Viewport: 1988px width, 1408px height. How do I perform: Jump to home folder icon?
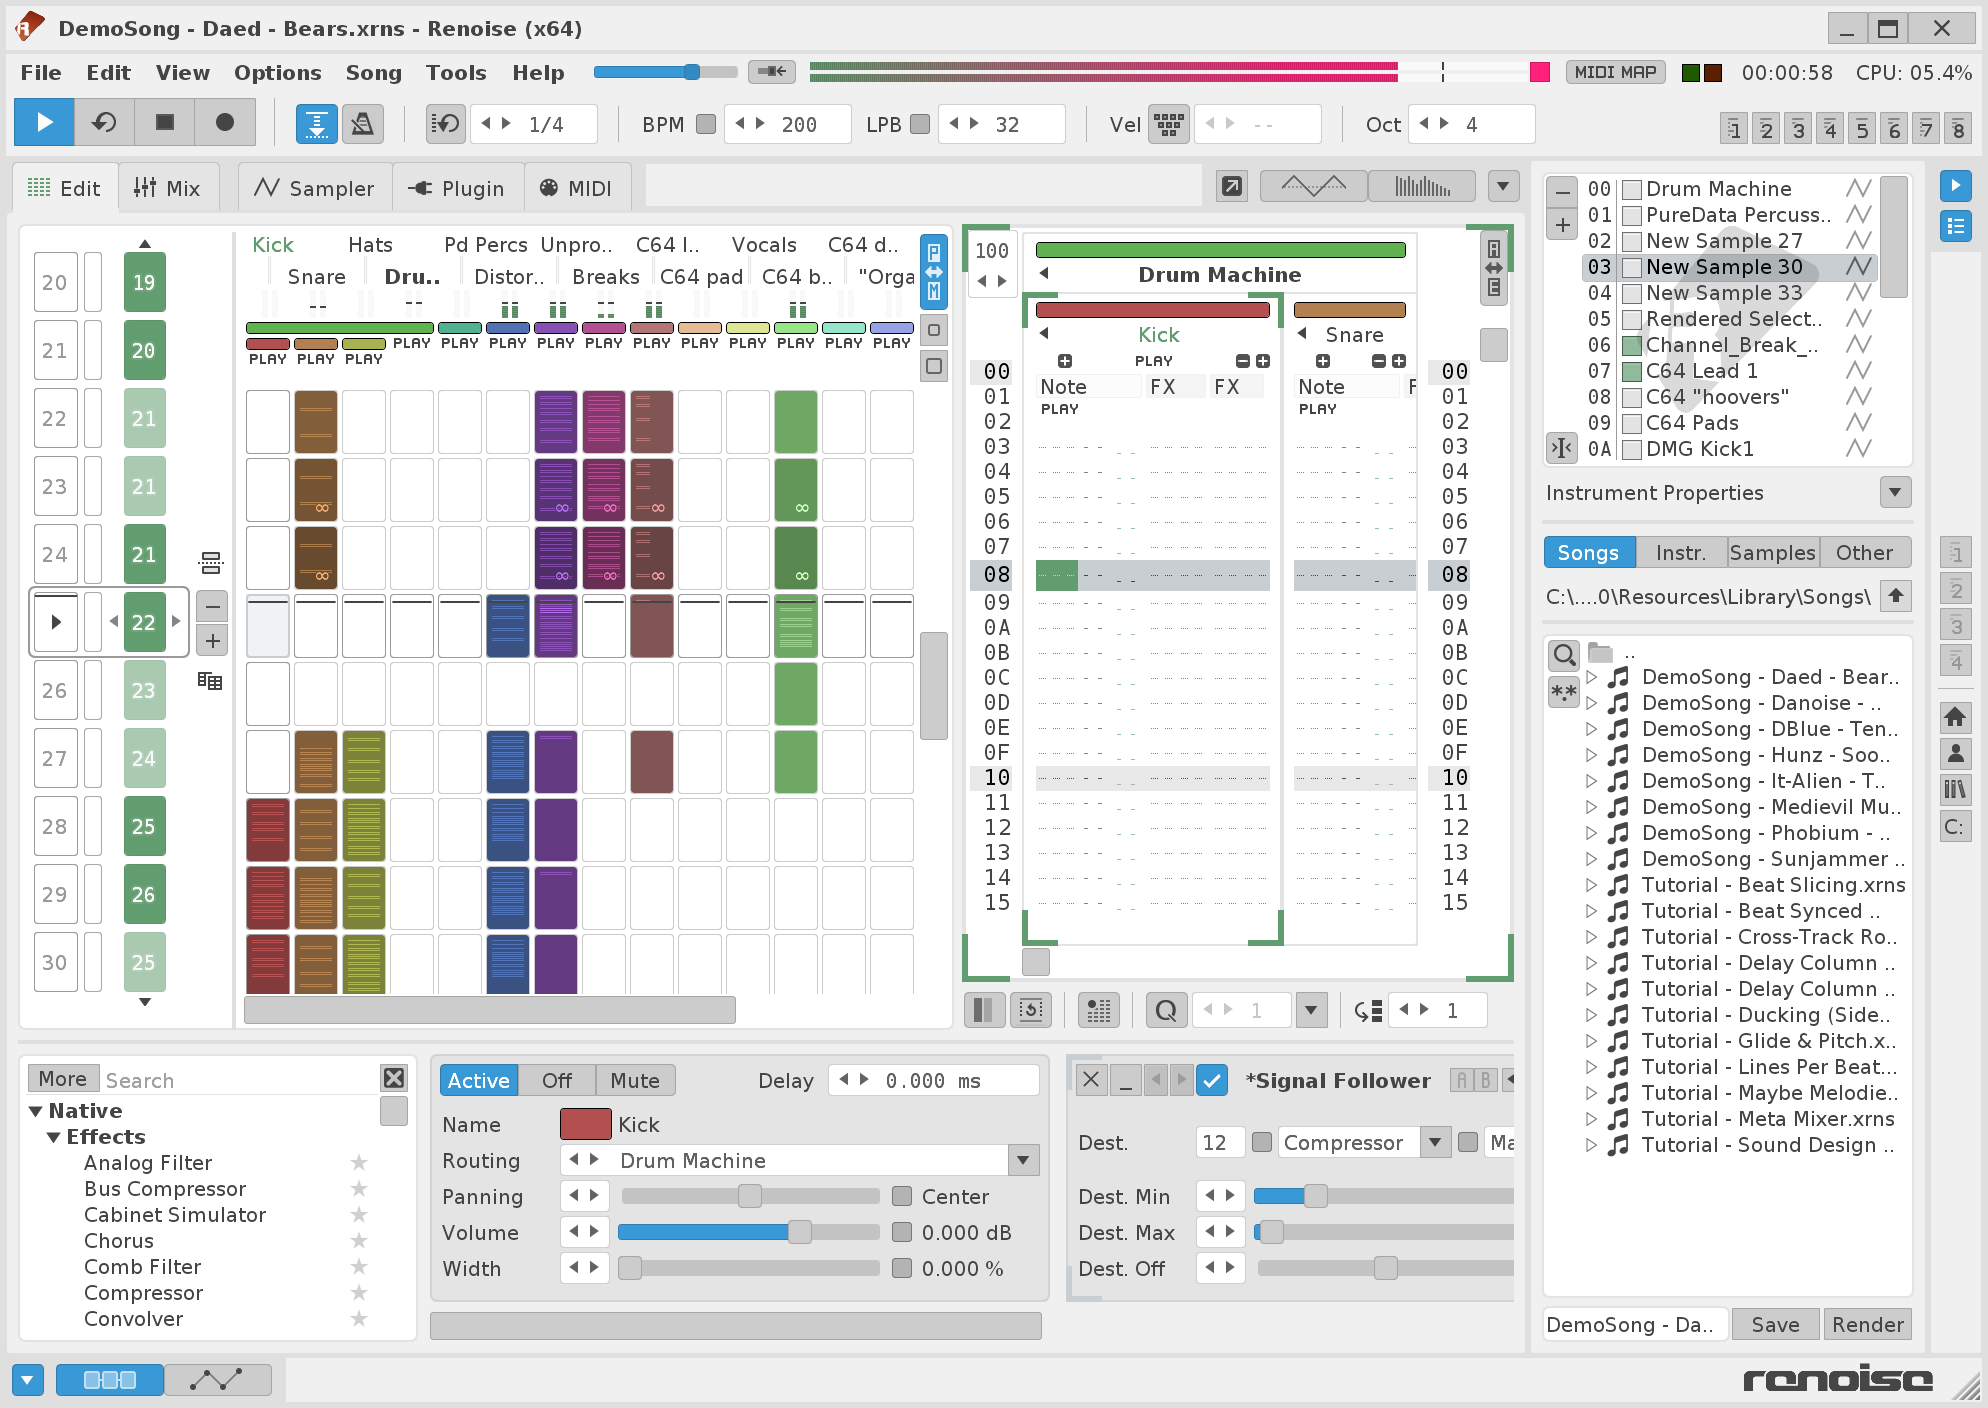click(x=1956, y=716)
